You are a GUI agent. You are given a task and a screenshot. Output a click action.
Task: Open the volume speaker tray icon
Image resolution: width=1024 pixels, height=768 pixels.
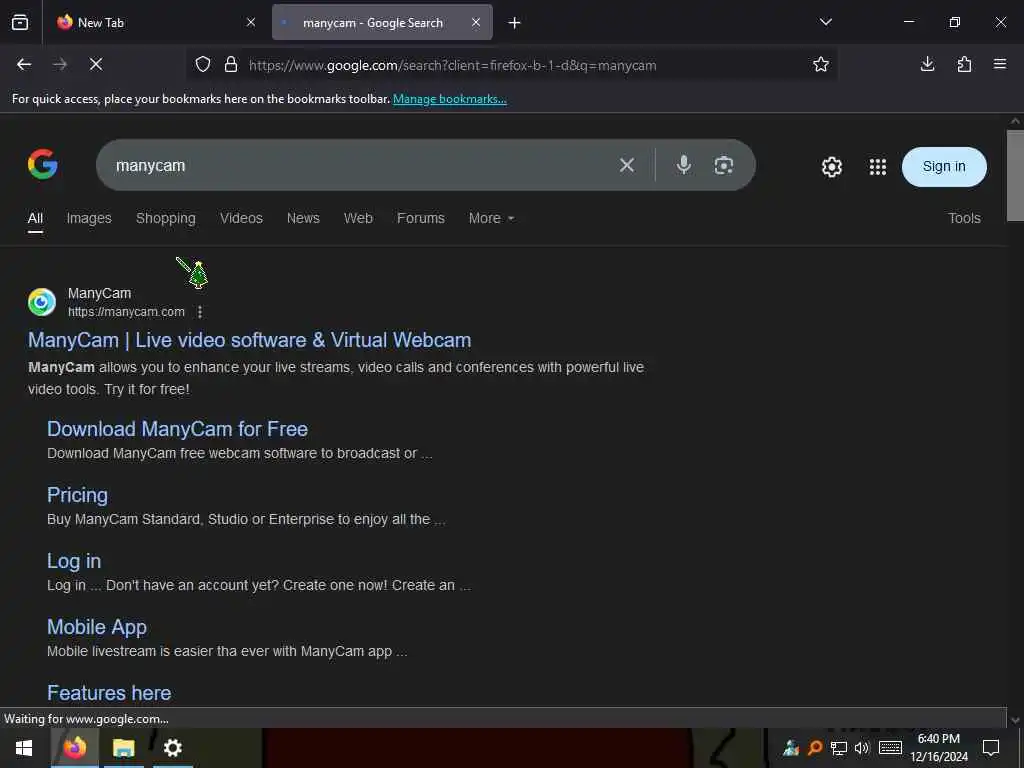click(862, 748)
